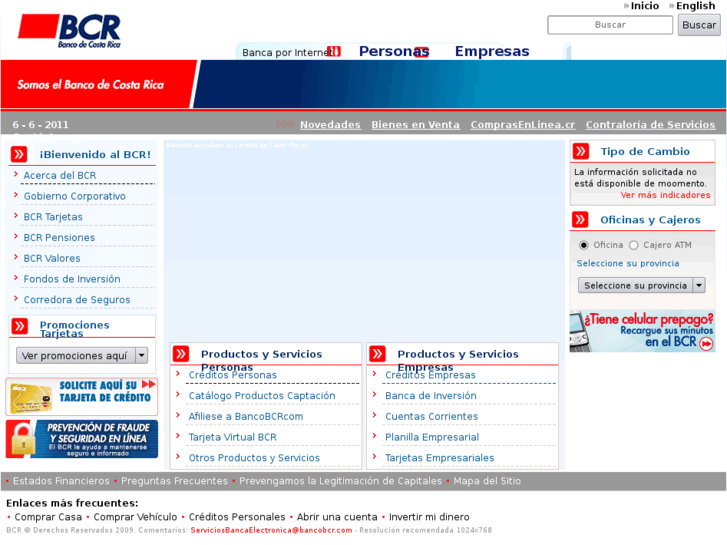Open BCR Valores
727x545 pixels.
coord(52,258)
